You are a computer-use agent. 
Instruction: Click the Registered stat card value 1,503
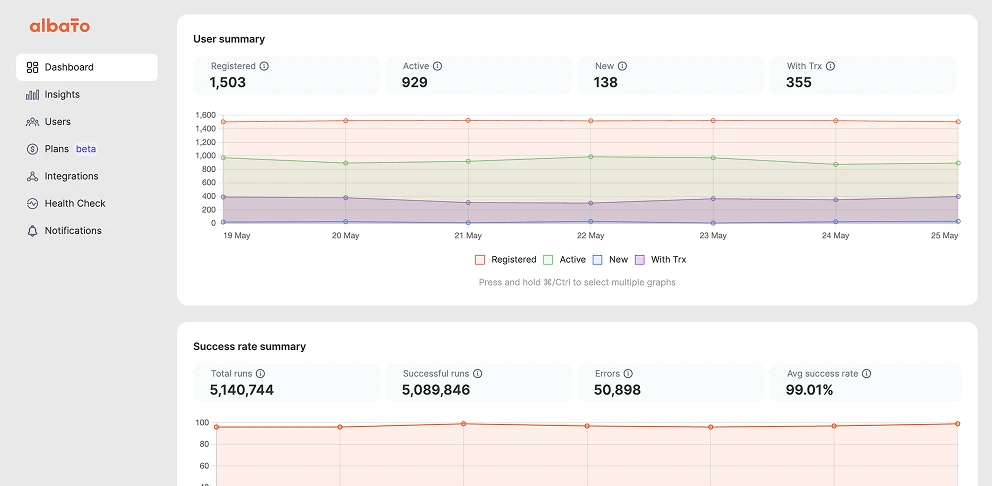coord(228,82)
